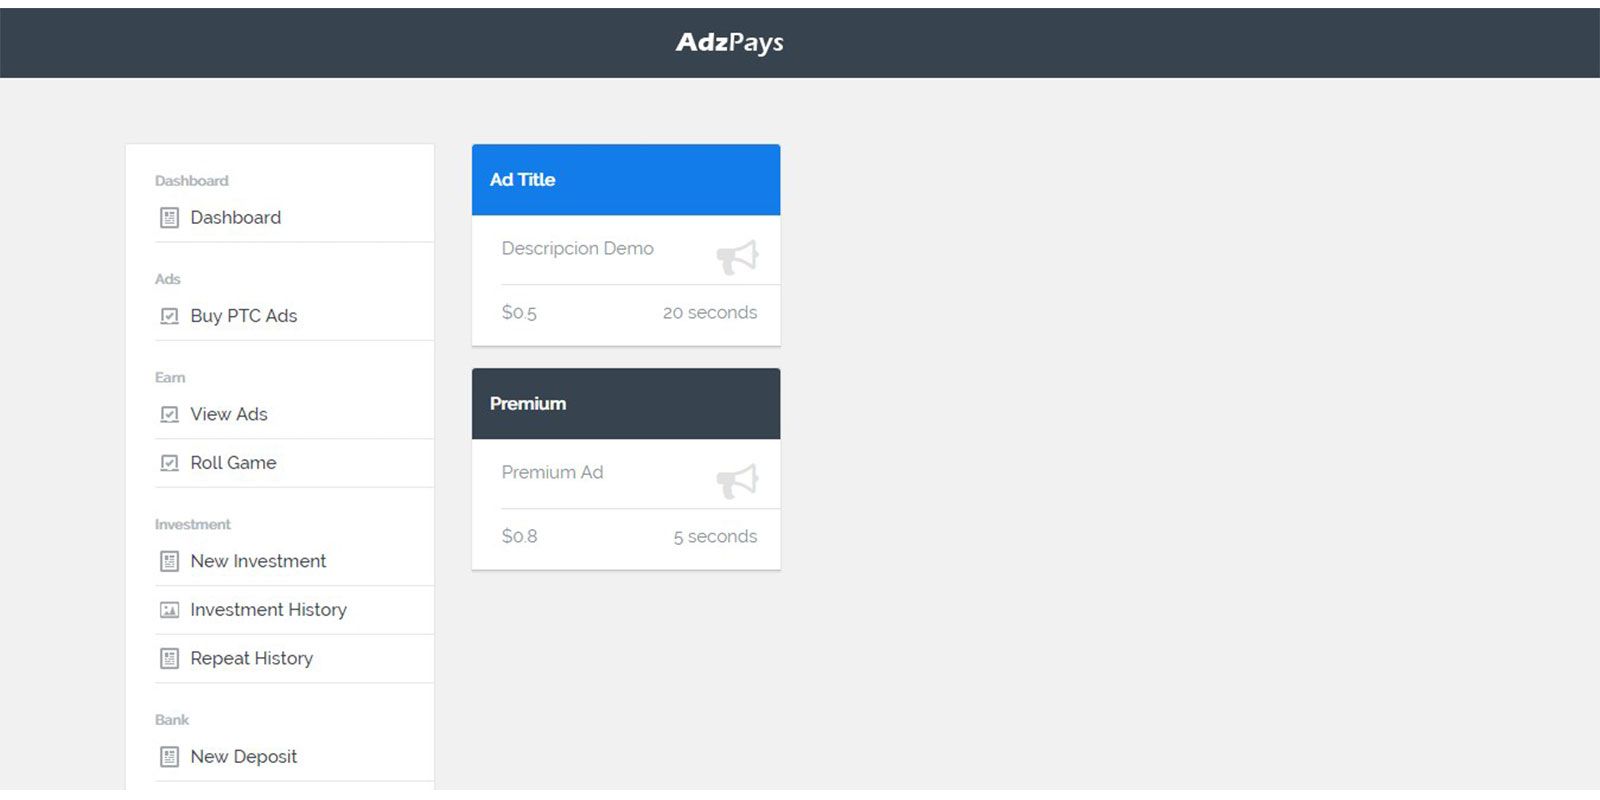Select Roll Game in the sidebar

[x=233, y=463]
